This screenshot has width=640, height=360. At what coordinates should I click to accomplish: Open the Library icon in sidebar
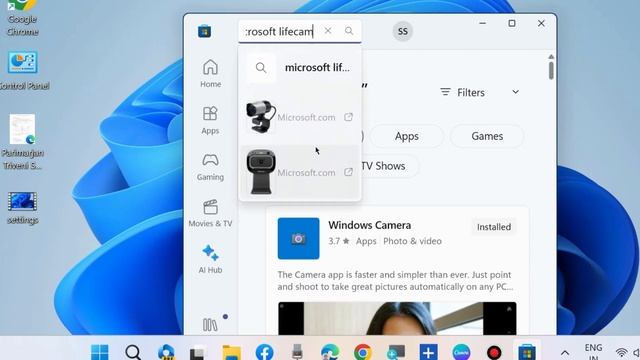point(210,325)
